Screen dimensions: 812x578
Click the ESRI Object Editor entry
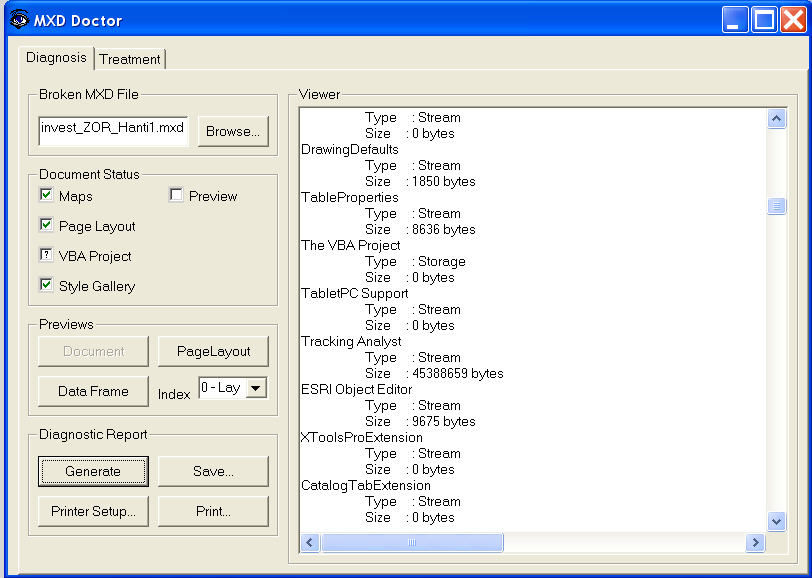tap(356, 389)
